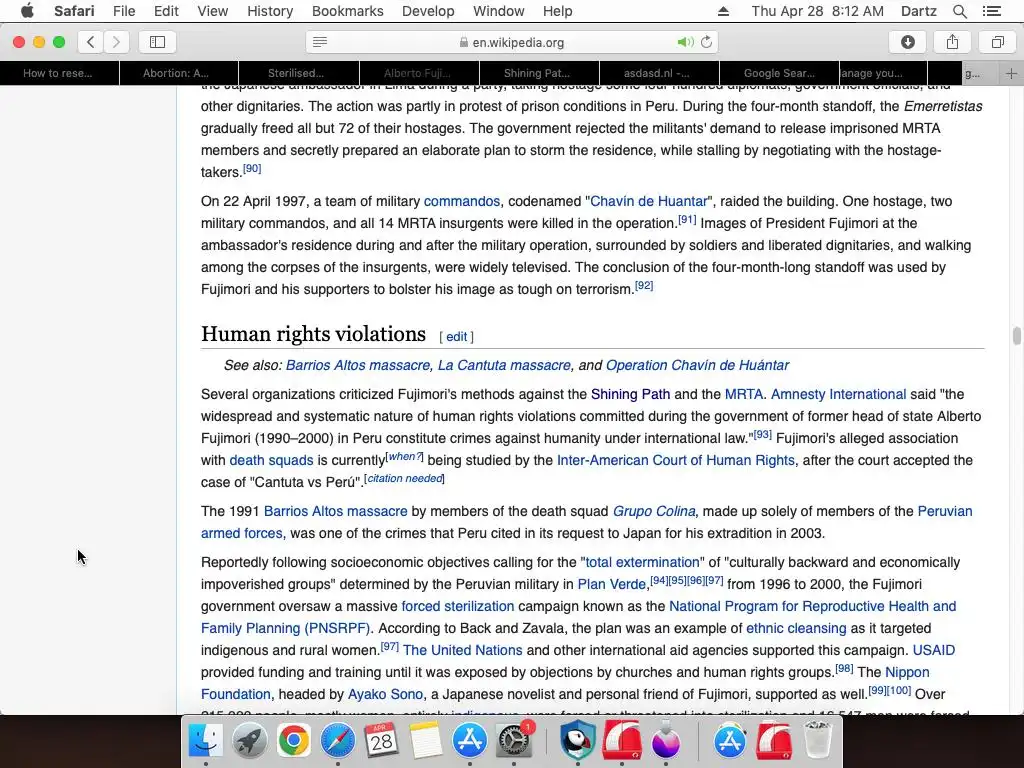The width and height of the screenshot is (1024, 768).
Task: Open Notes from the Dock
Action: 426,741
